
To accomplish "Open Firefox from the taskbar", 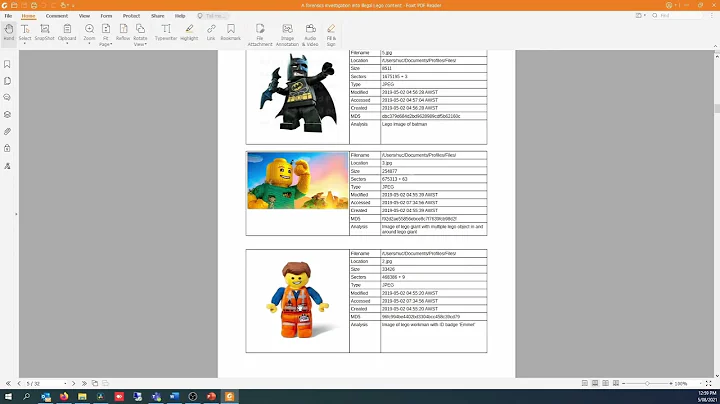I will (64, 396).
